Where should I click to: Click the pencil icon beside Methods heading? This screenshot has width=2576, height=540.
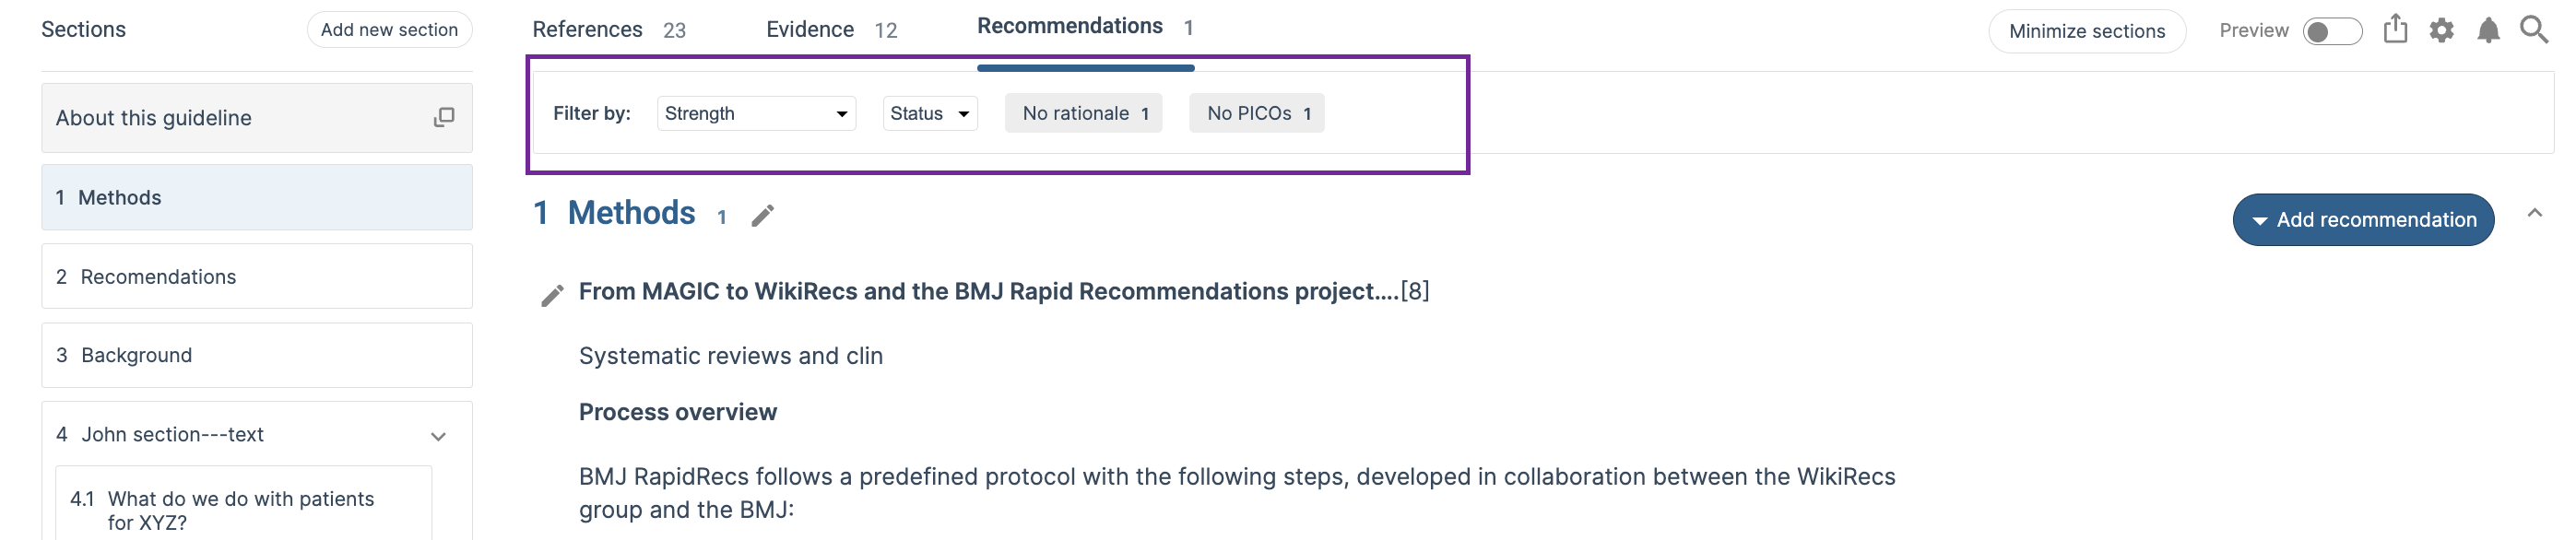pyautogui.click(x=763, y=216)
